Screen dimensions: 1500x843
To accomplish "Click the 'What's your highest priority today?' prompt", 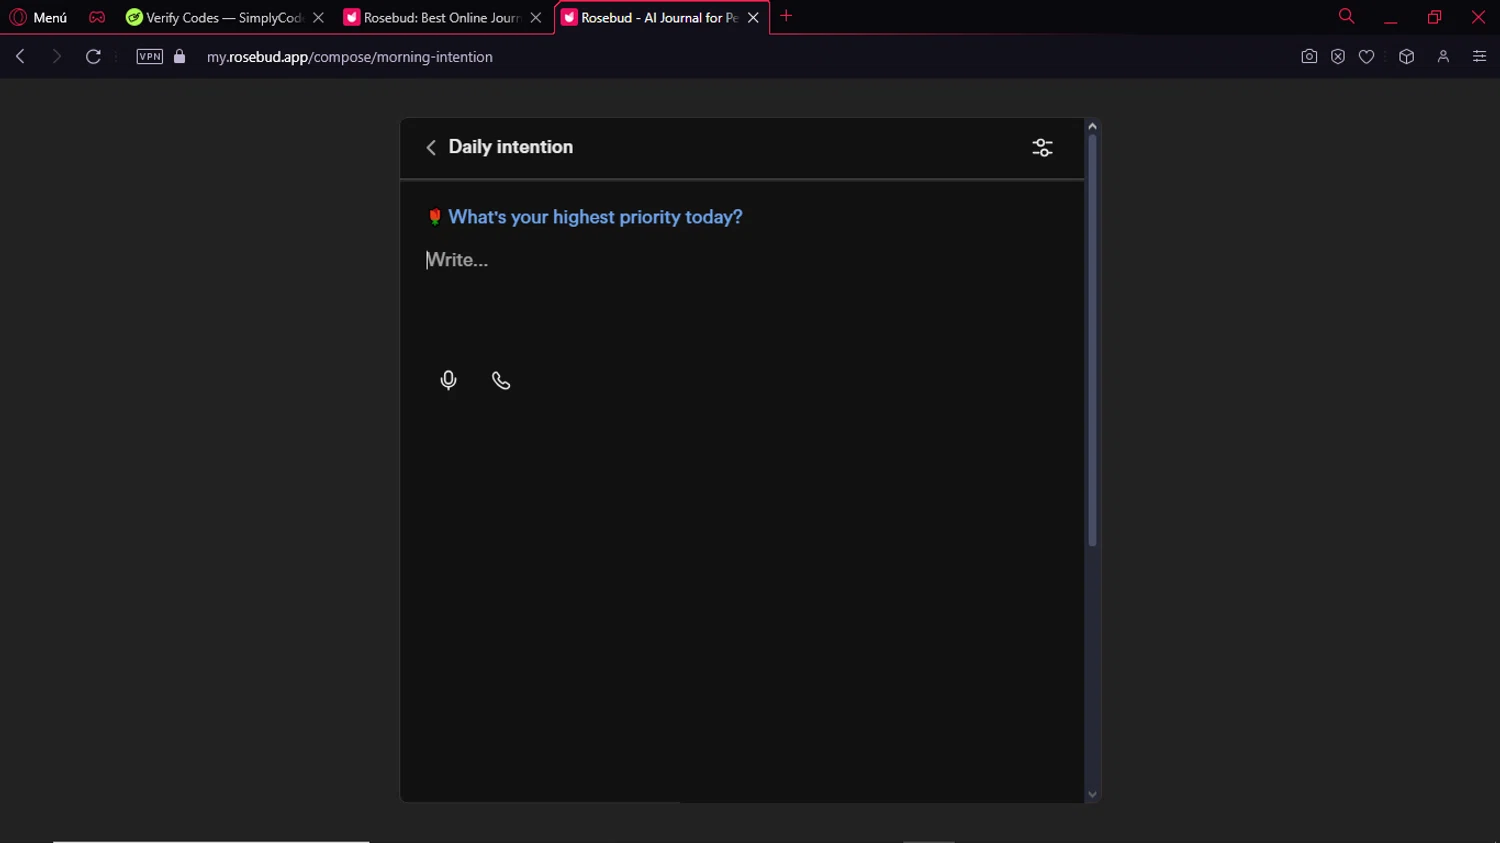I will click(595, 217).
